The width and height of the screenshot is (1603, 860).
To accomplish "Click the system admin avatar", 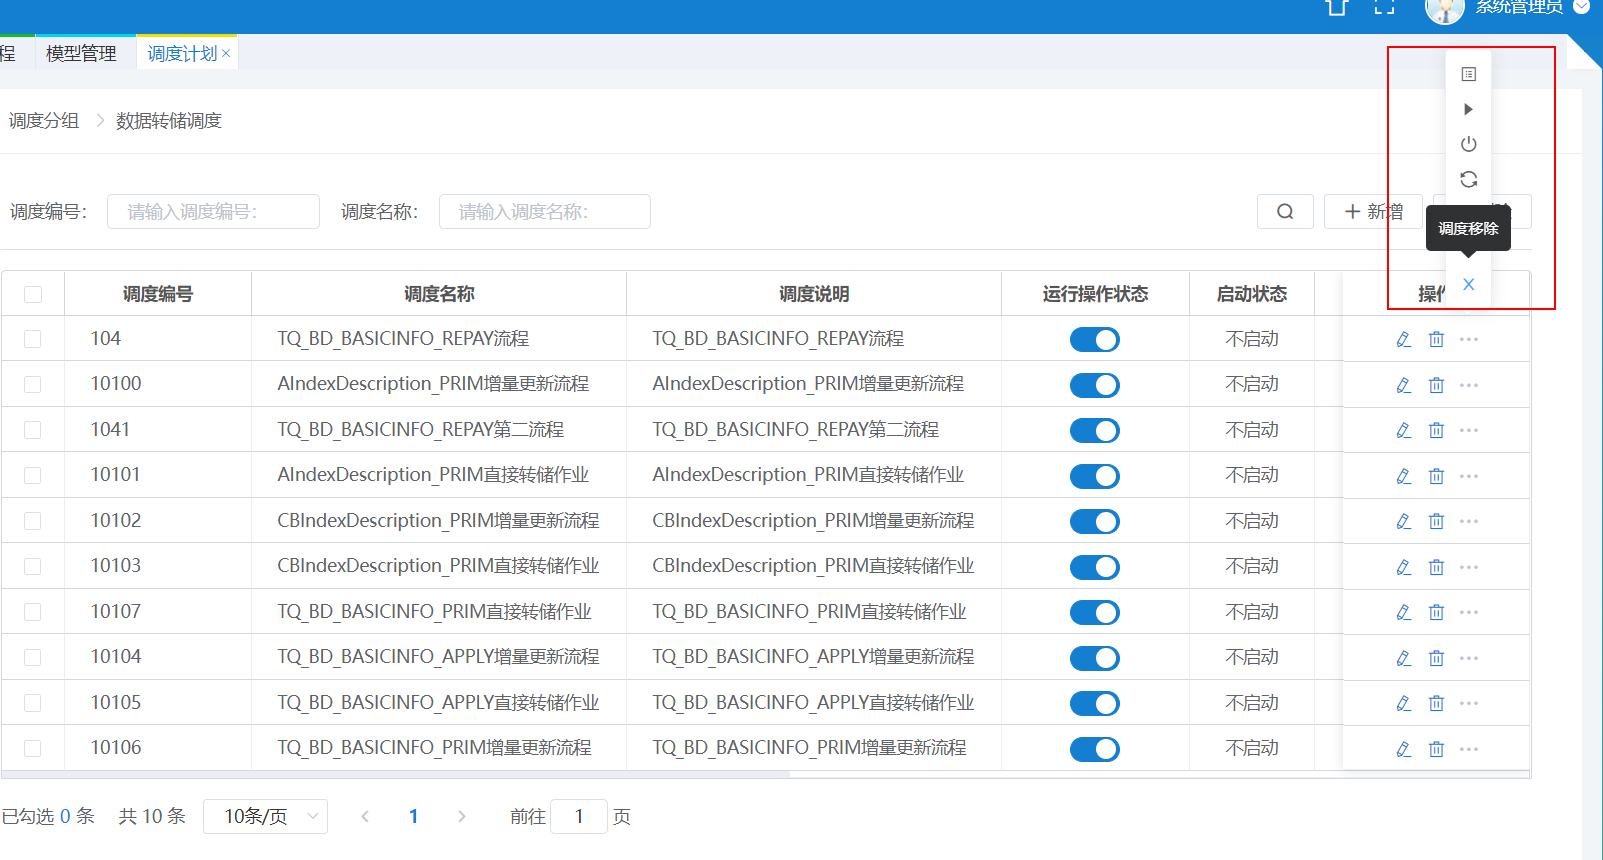I will coord(1444,10).
